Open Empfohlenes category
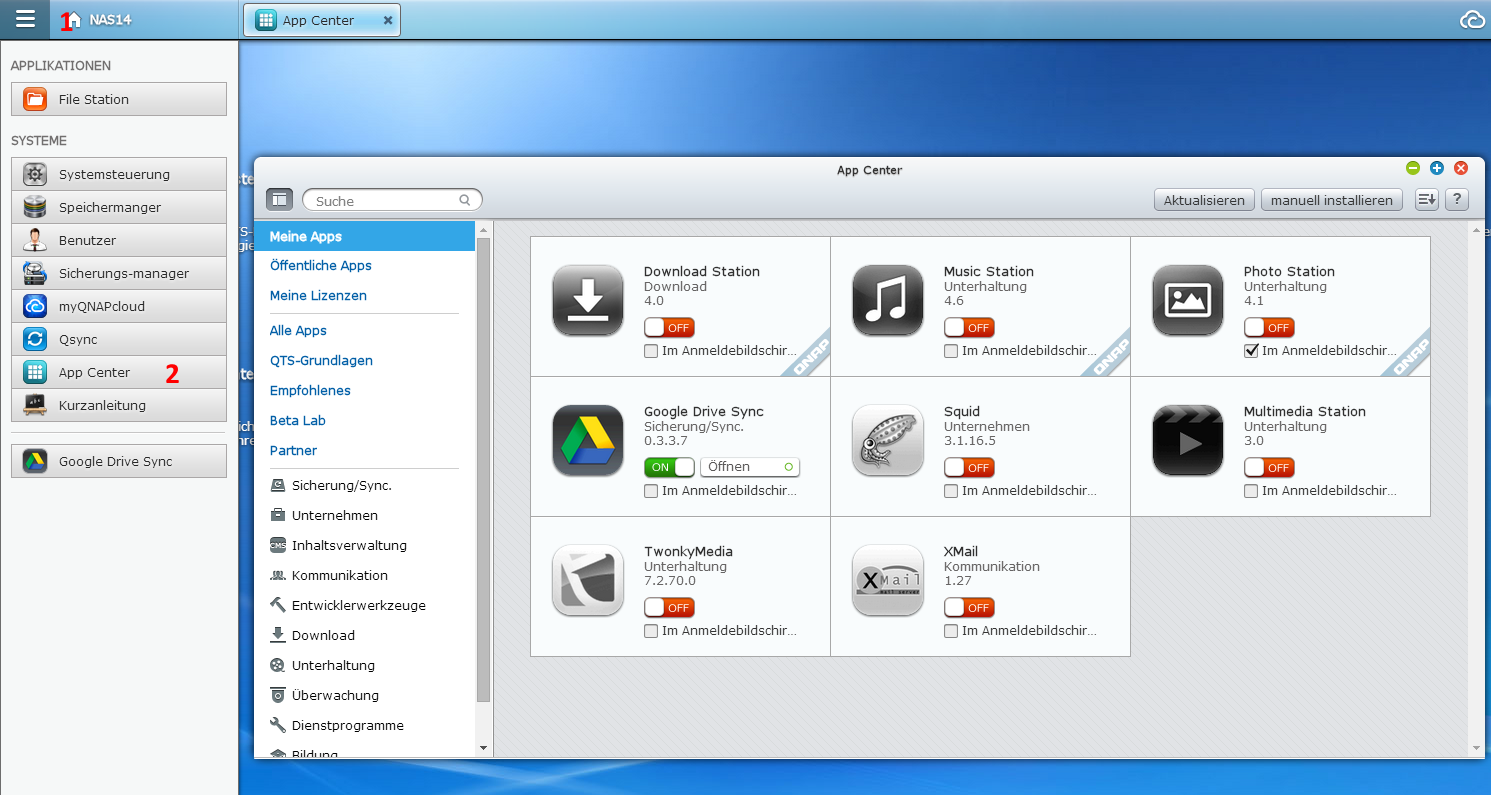The image size is (1491, 795). (310, 391)
